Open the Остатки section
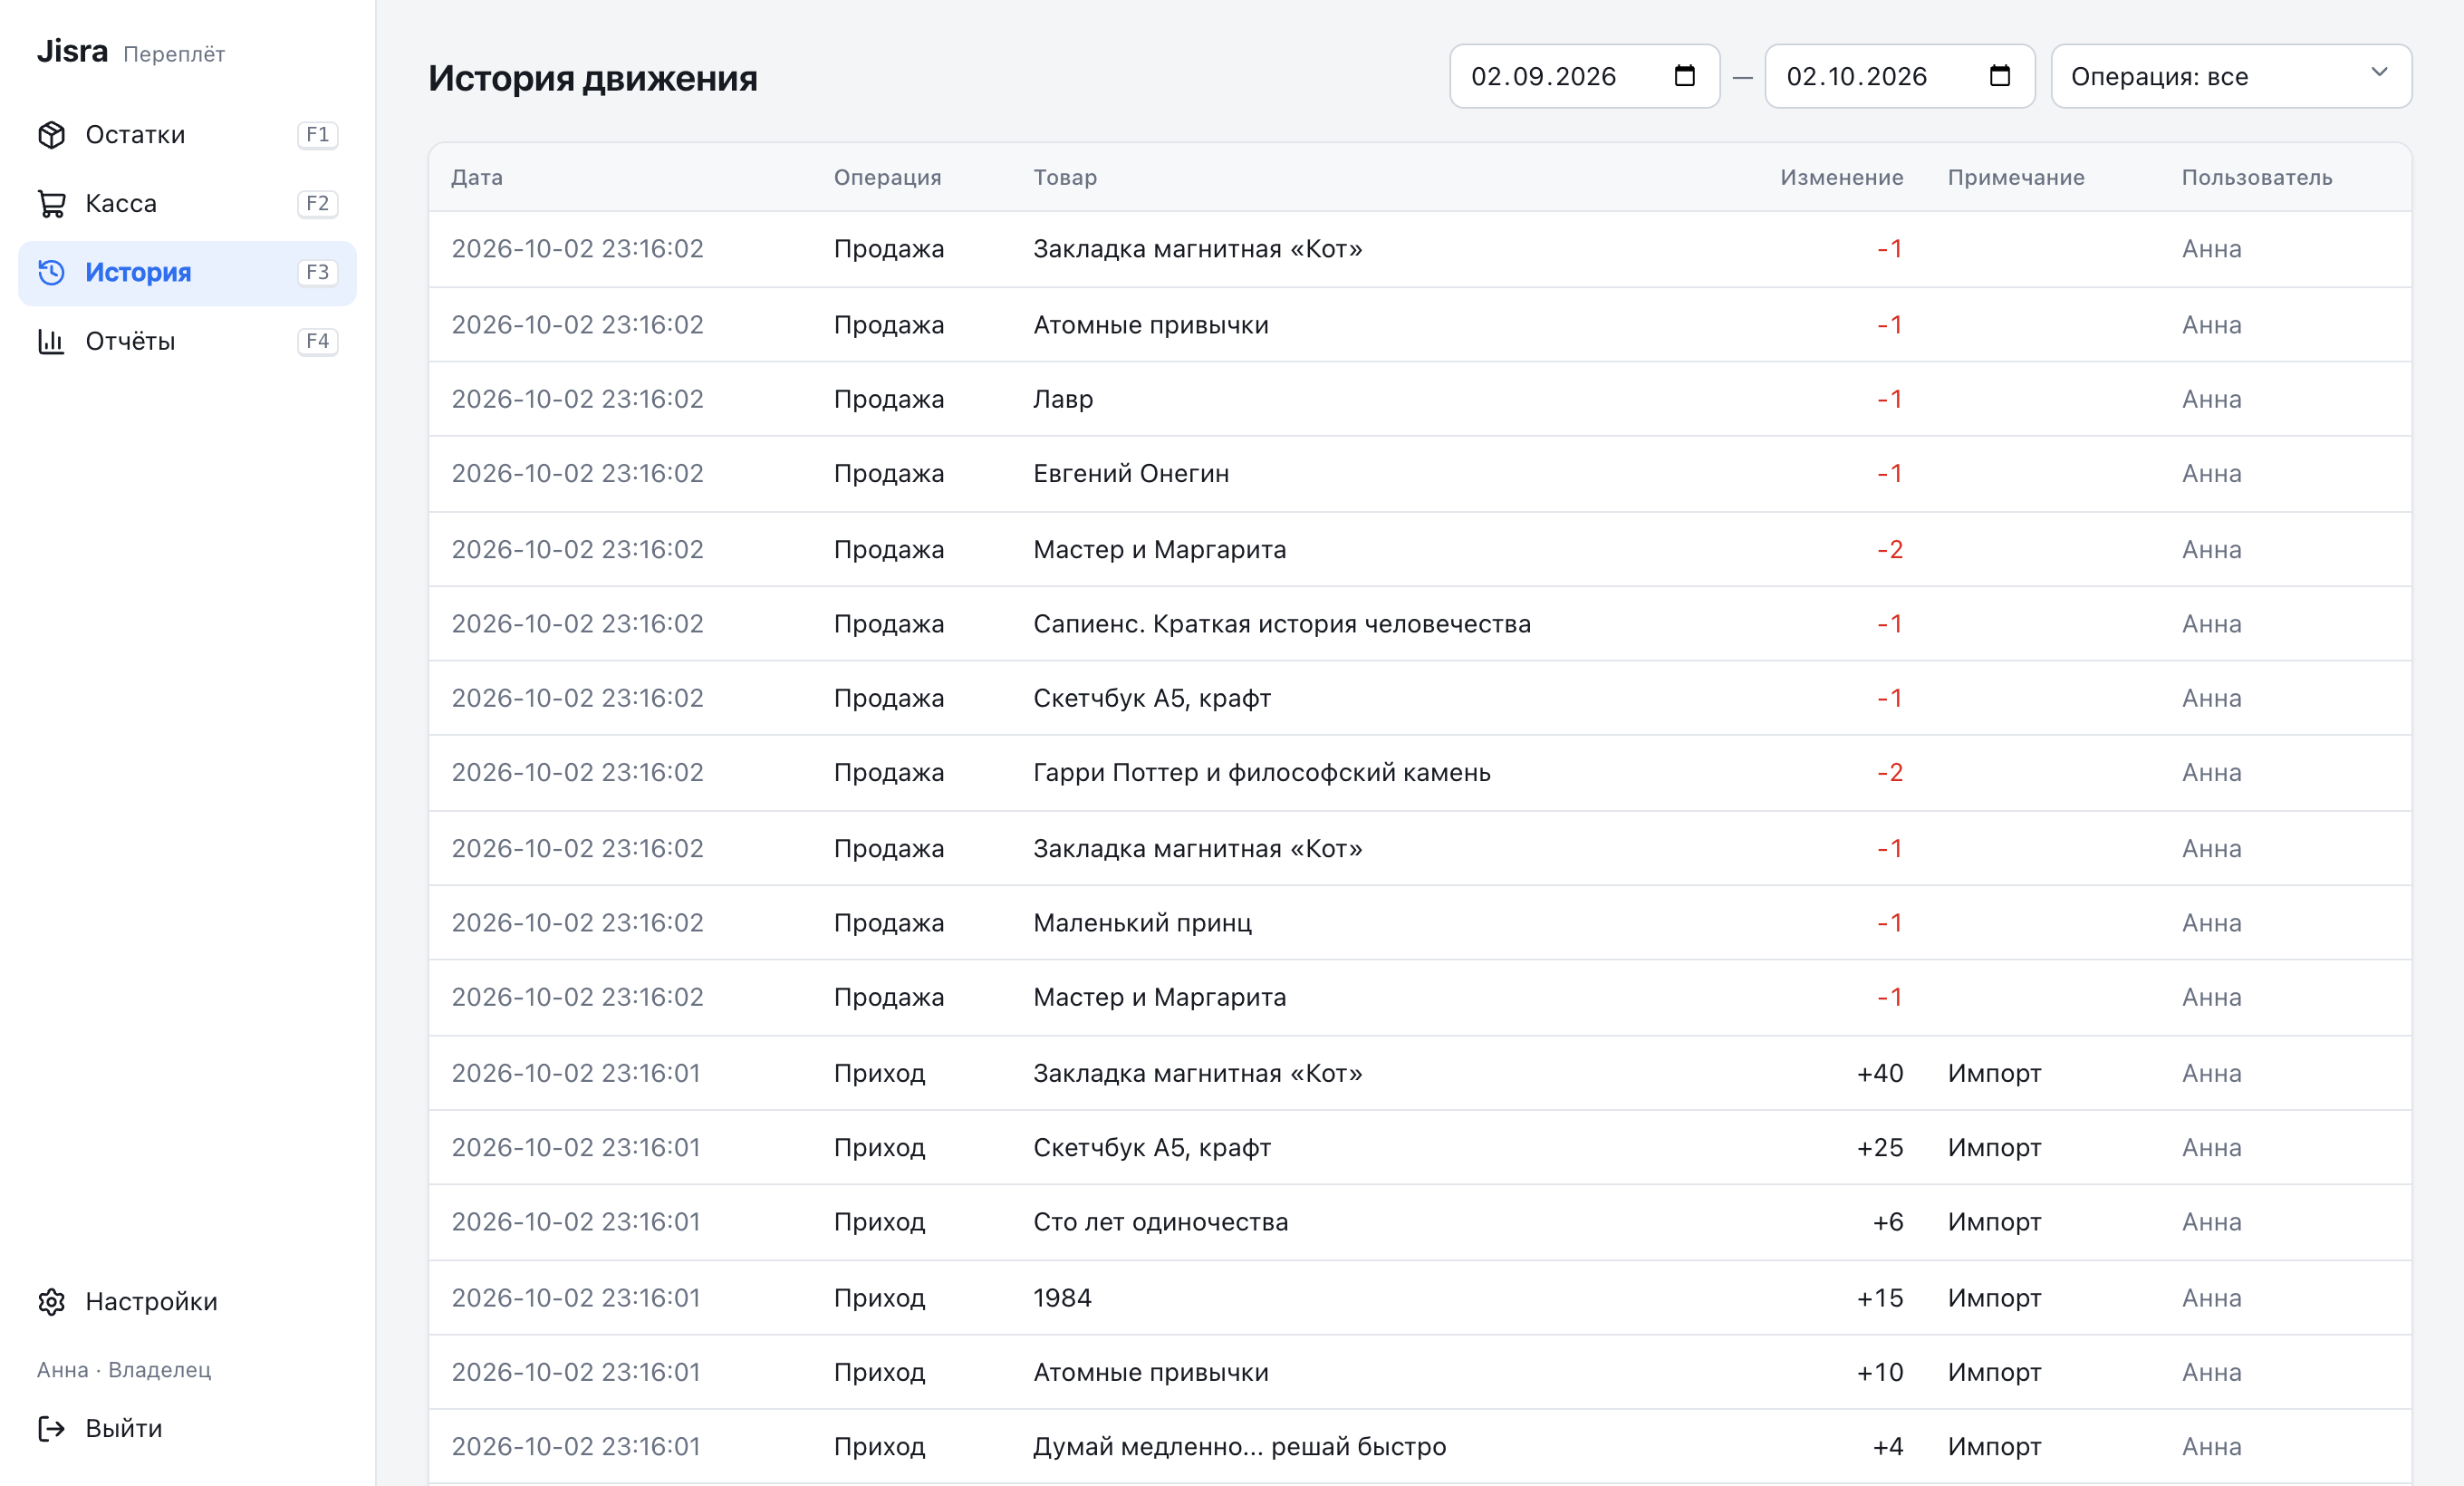The image size is (2464, 1486). coord(187,135)
